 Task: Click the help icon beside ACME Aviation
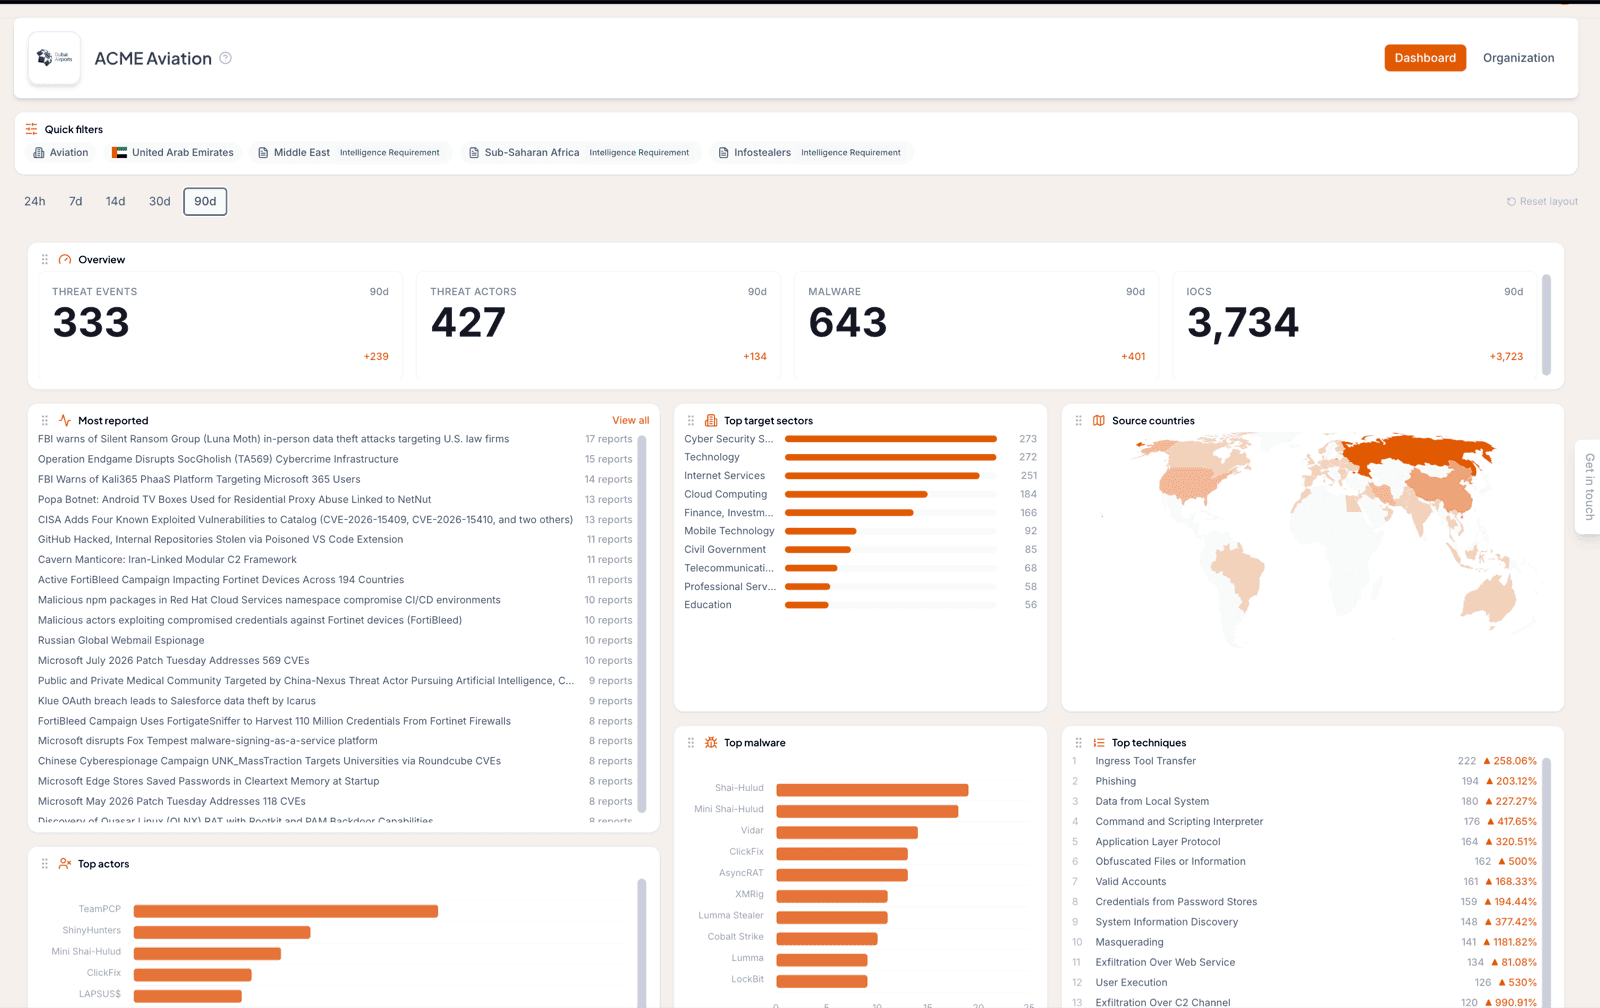tap(226, 58)
